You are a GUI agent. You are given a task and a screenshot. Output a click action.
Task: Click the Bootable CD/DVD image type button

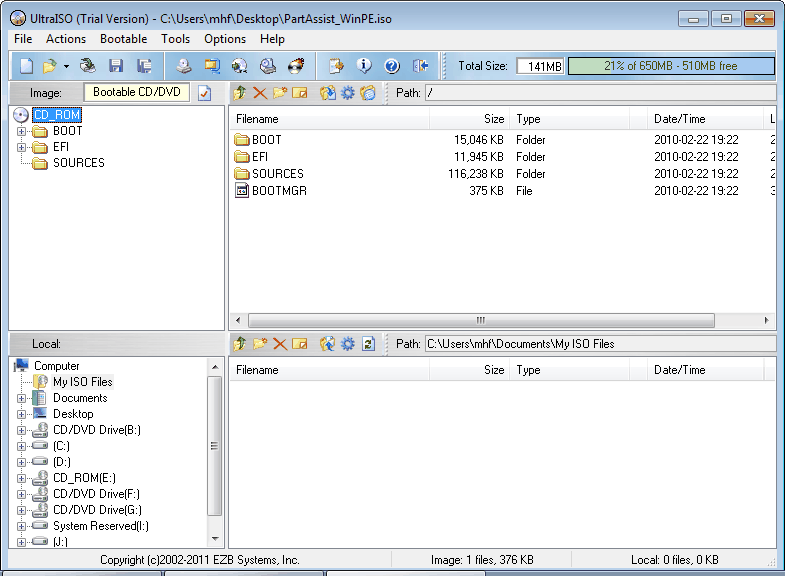(137, 92)
